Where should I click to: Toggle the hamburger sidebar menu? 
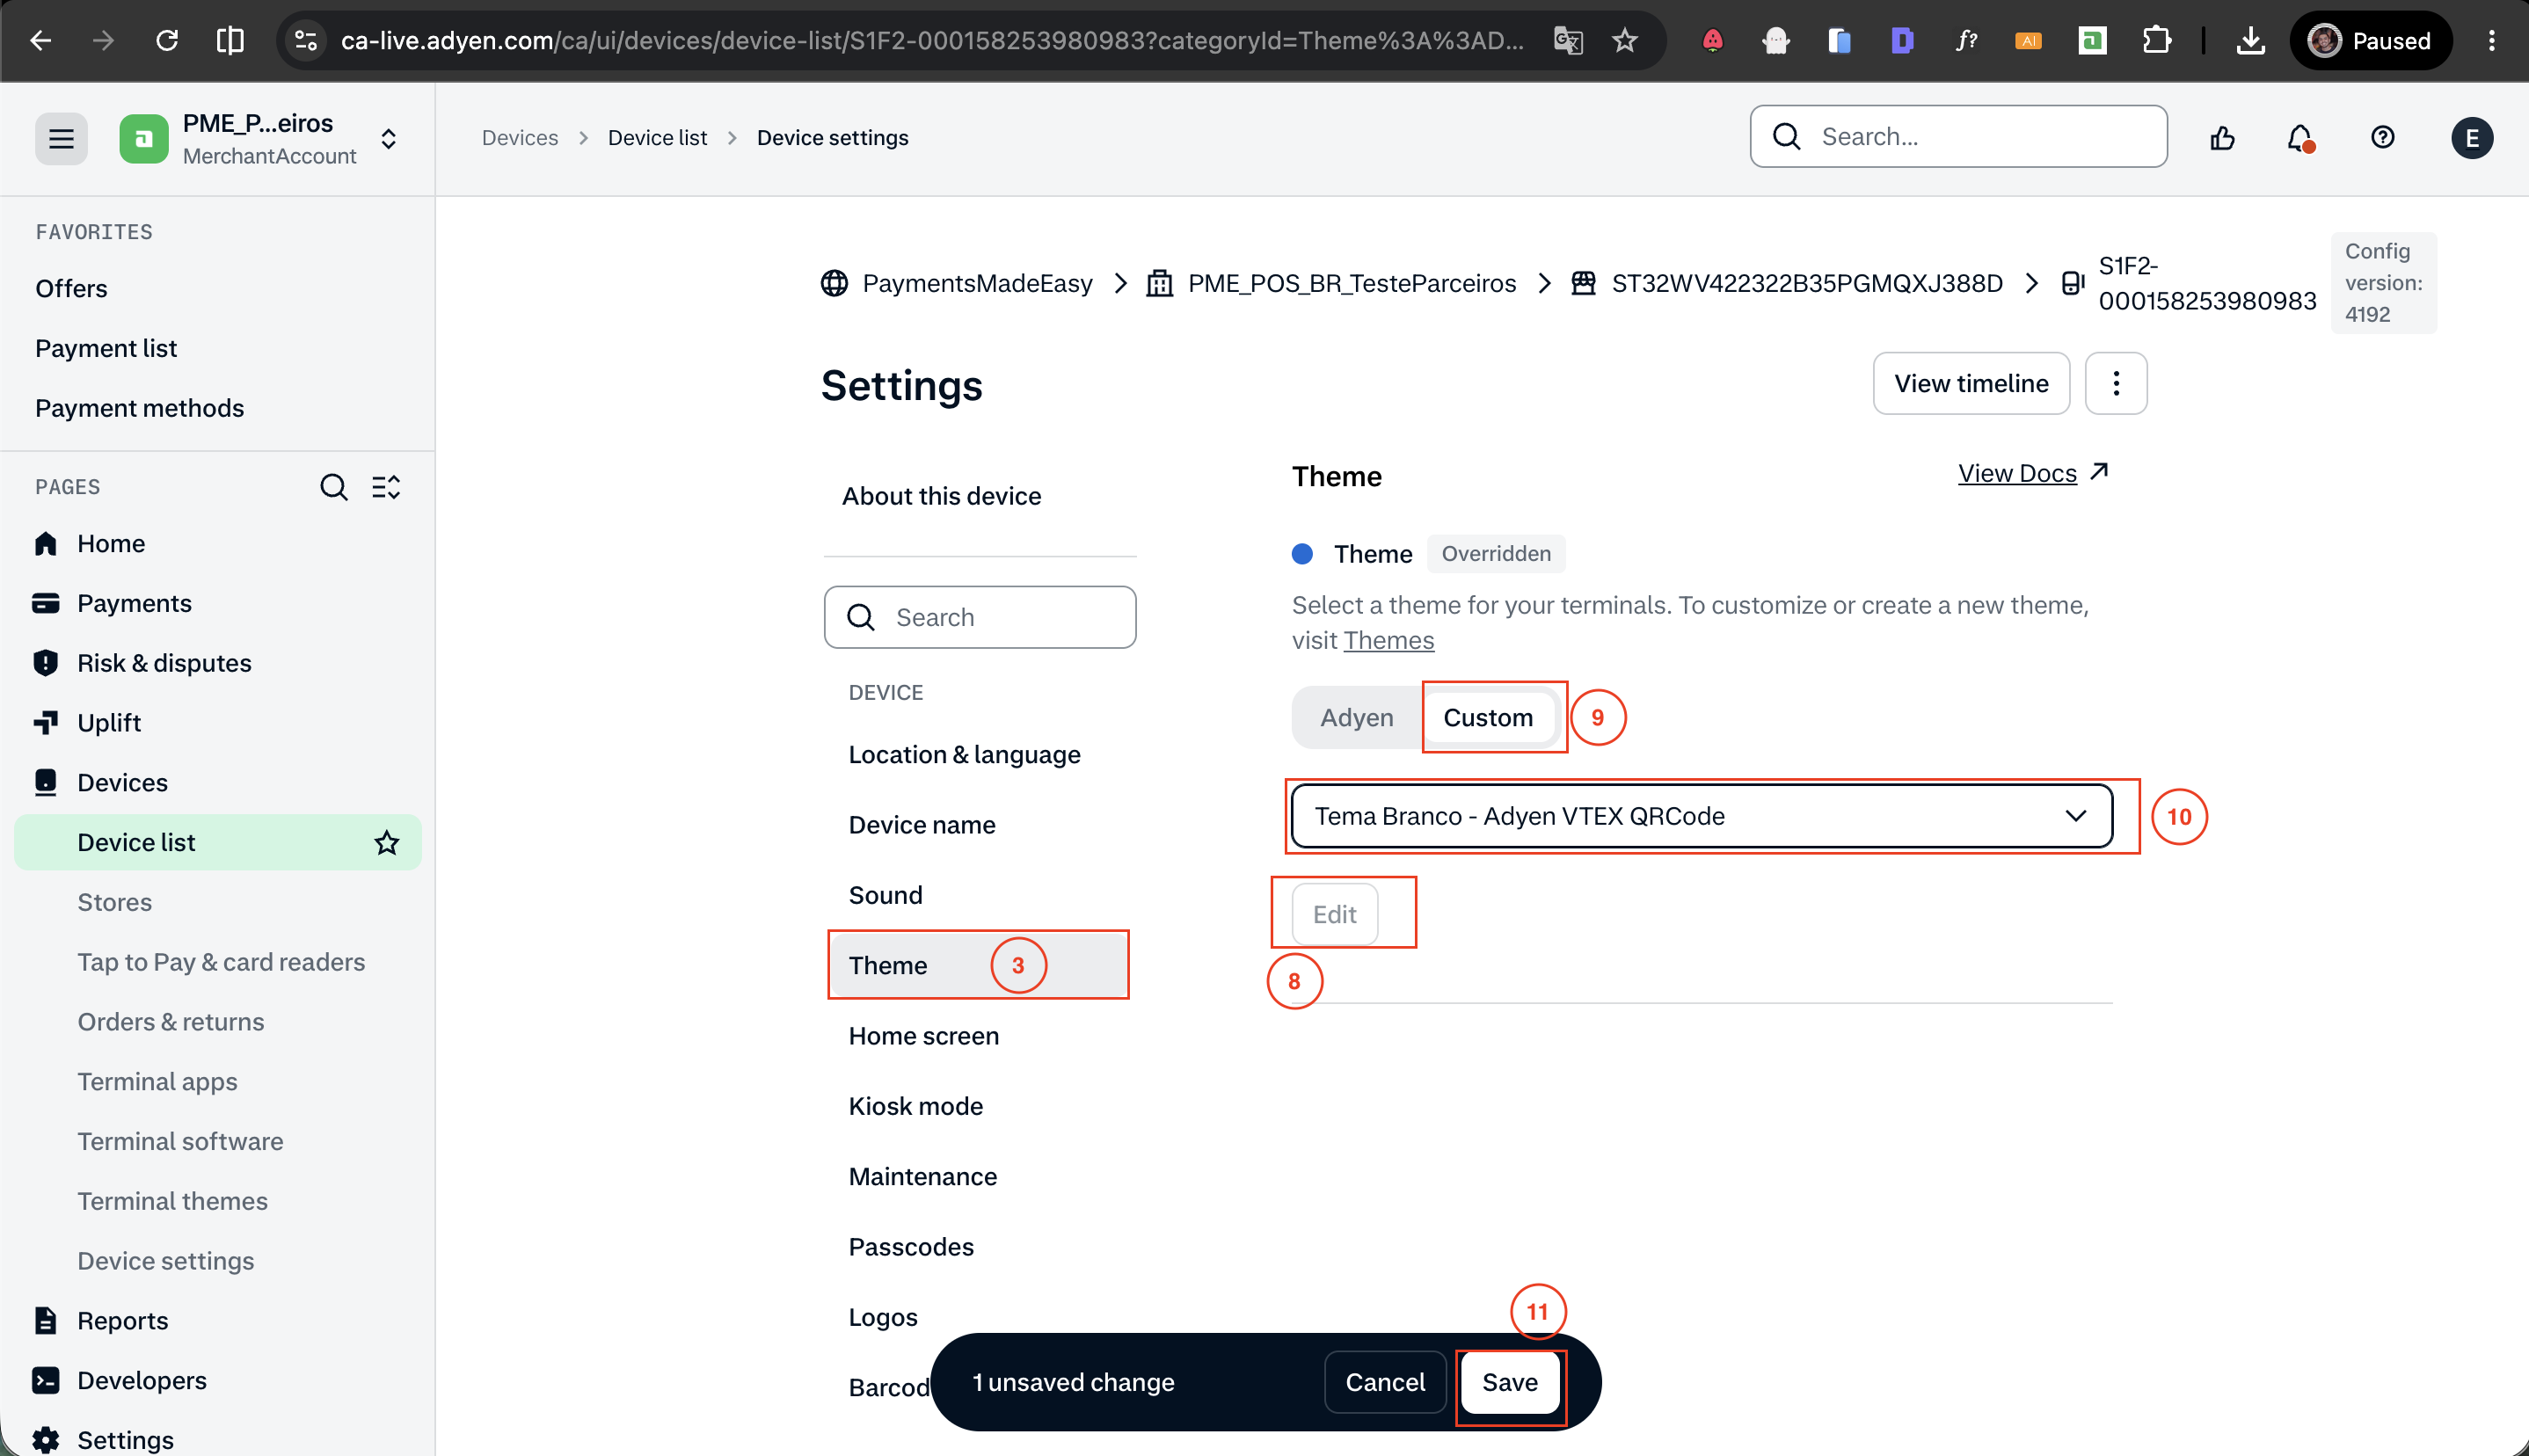pyautogui.click(x=61, y=138)
